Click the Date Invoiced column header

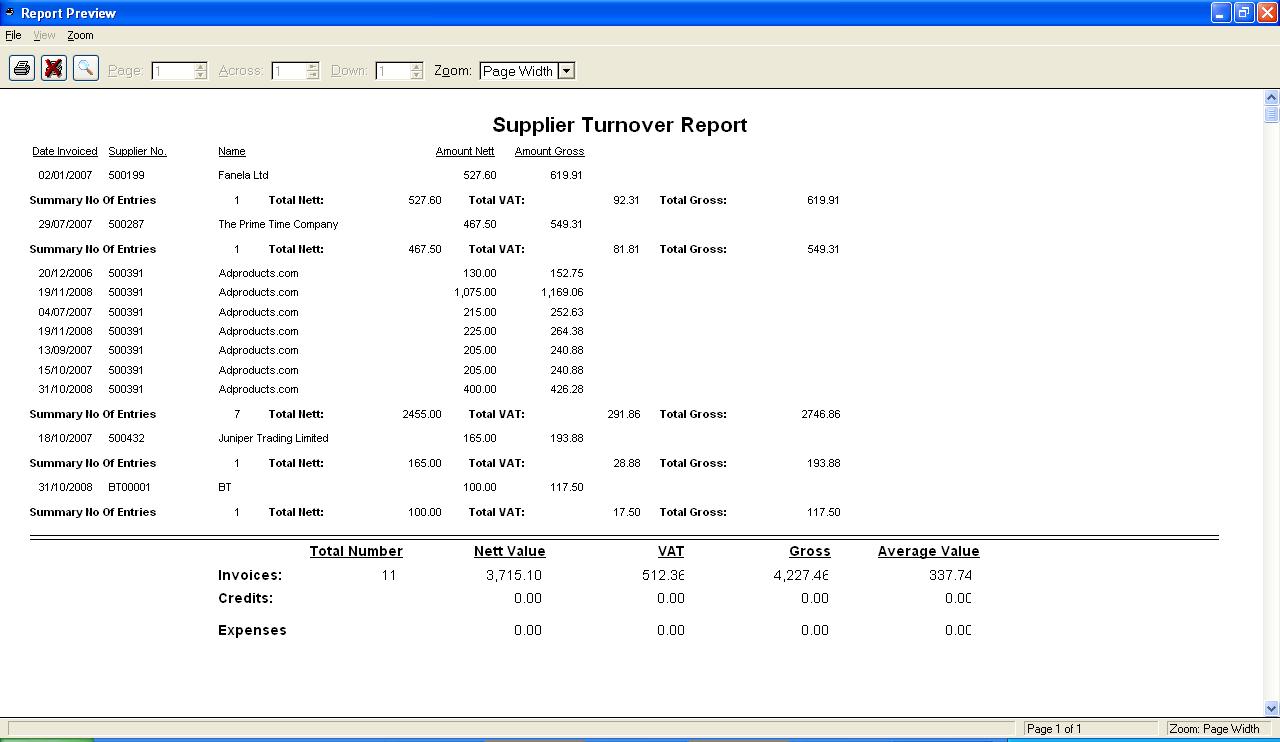[x=65, y=152]
